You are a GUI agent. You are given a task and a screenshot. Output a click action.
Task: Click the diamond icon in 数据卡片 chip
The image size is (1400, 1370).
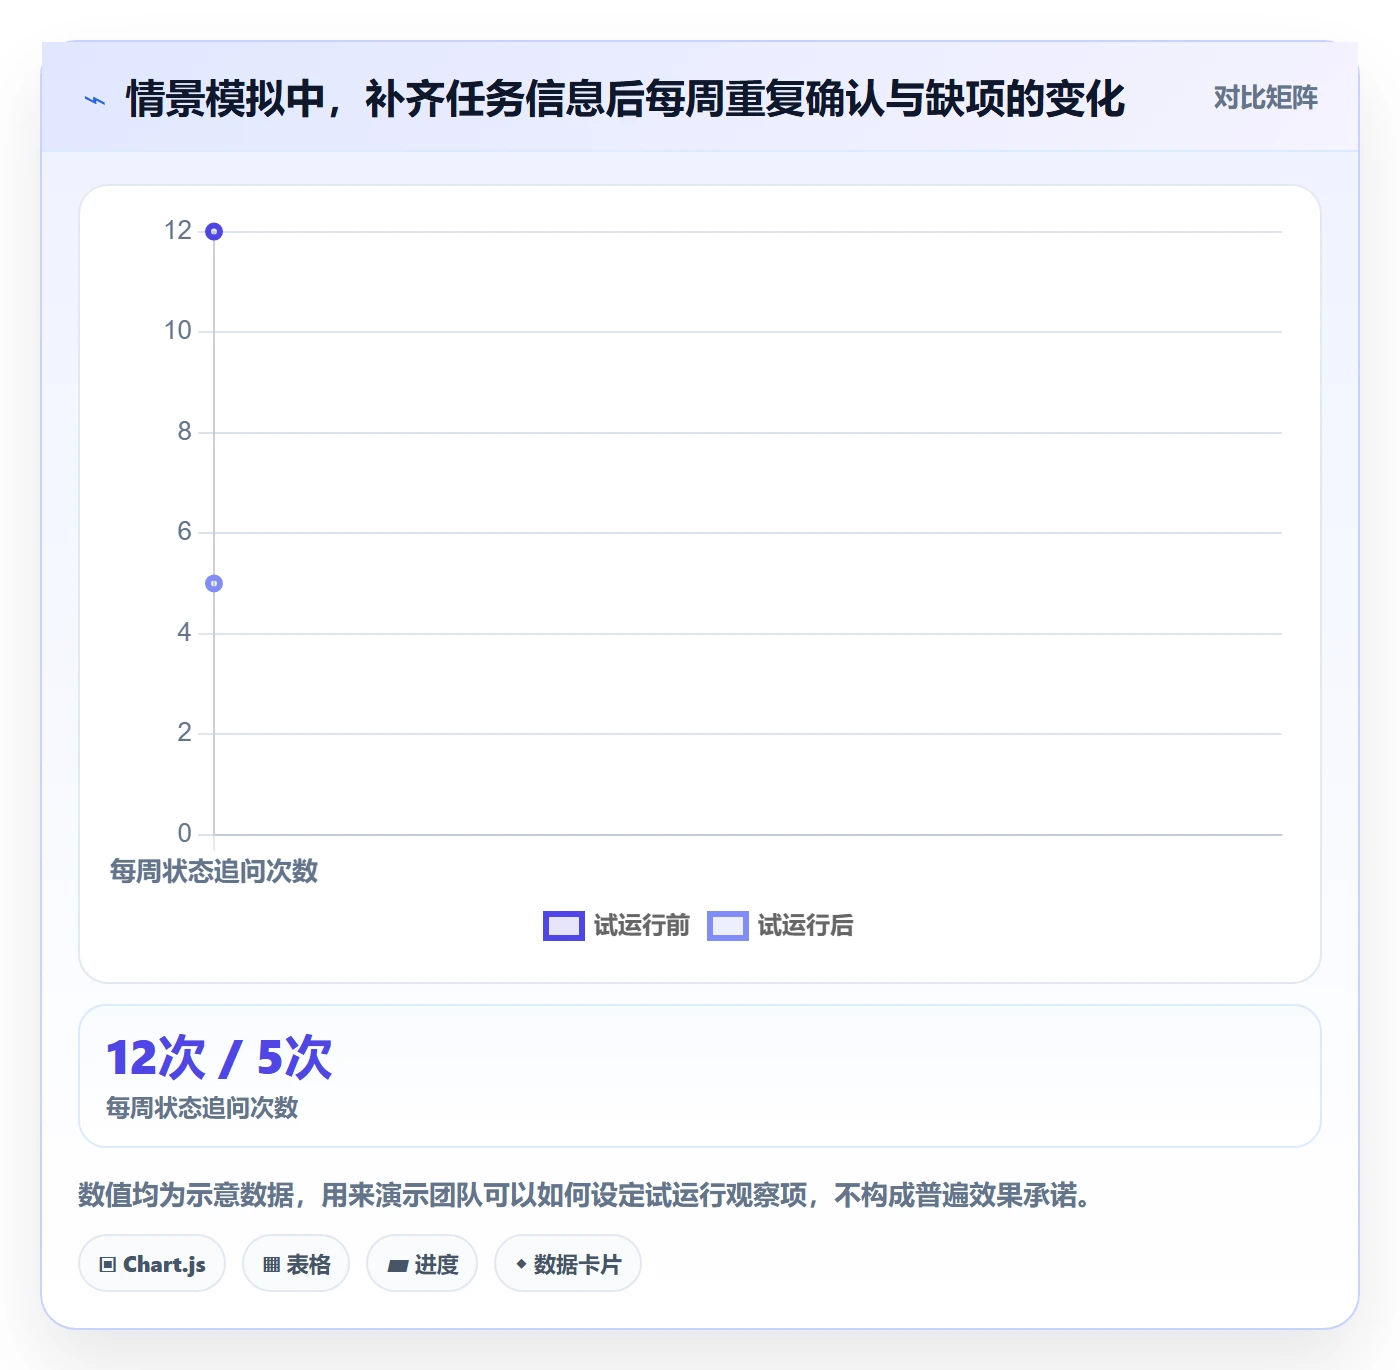tap(521, 1264)
